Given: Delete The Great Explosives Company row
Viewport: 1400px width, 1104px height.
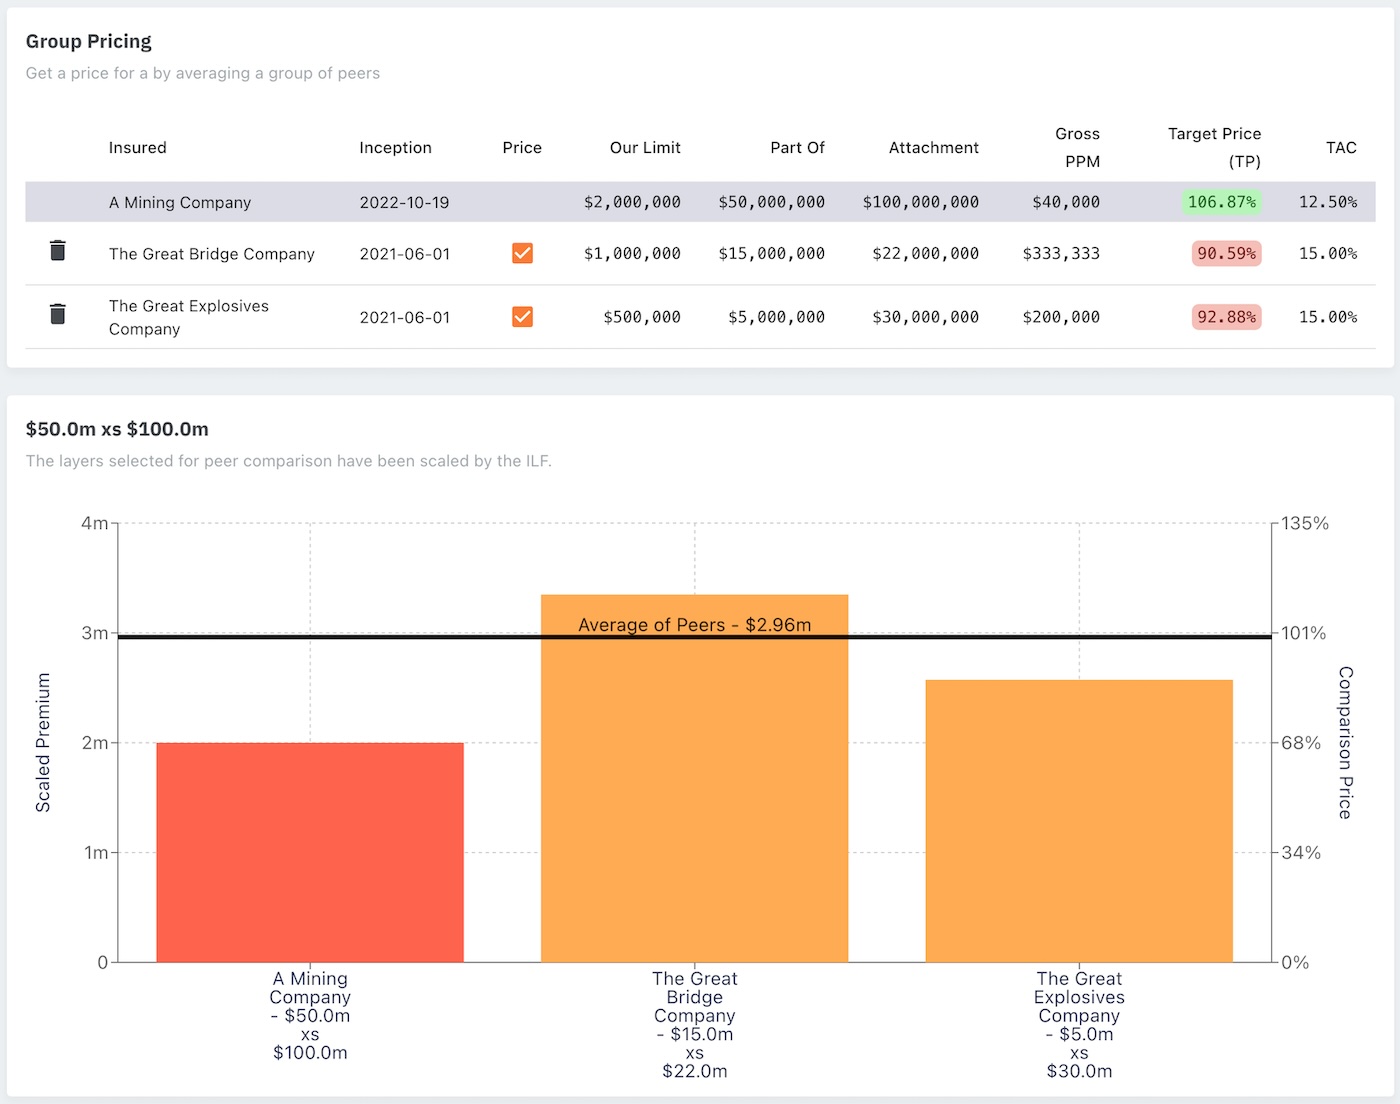Looking at the screenshot, I should (58, 314).
